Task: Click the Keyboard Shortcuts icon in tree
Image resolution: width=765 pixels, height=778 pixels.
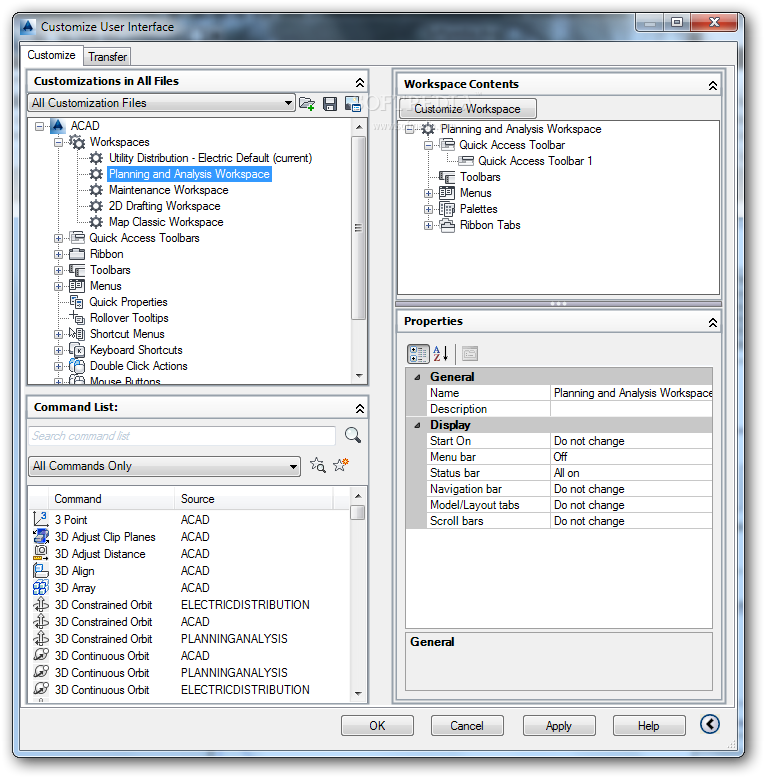Action: click(77, 350)
